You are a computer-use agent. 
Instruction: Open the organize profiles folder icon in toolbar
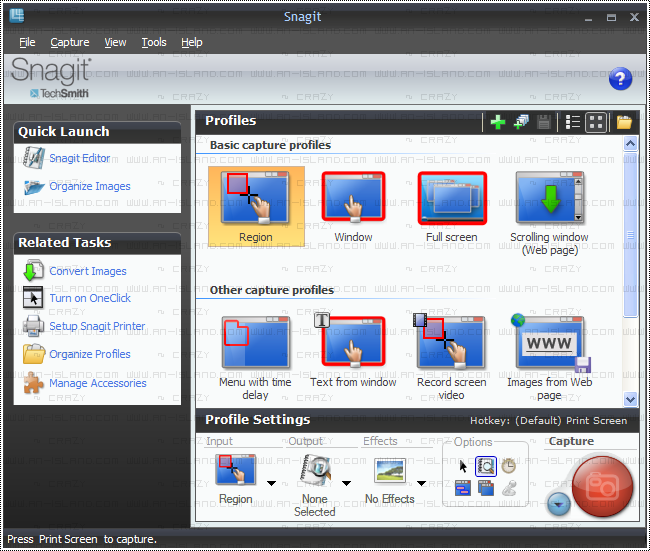pyautogui.click(x=624, y=122)
